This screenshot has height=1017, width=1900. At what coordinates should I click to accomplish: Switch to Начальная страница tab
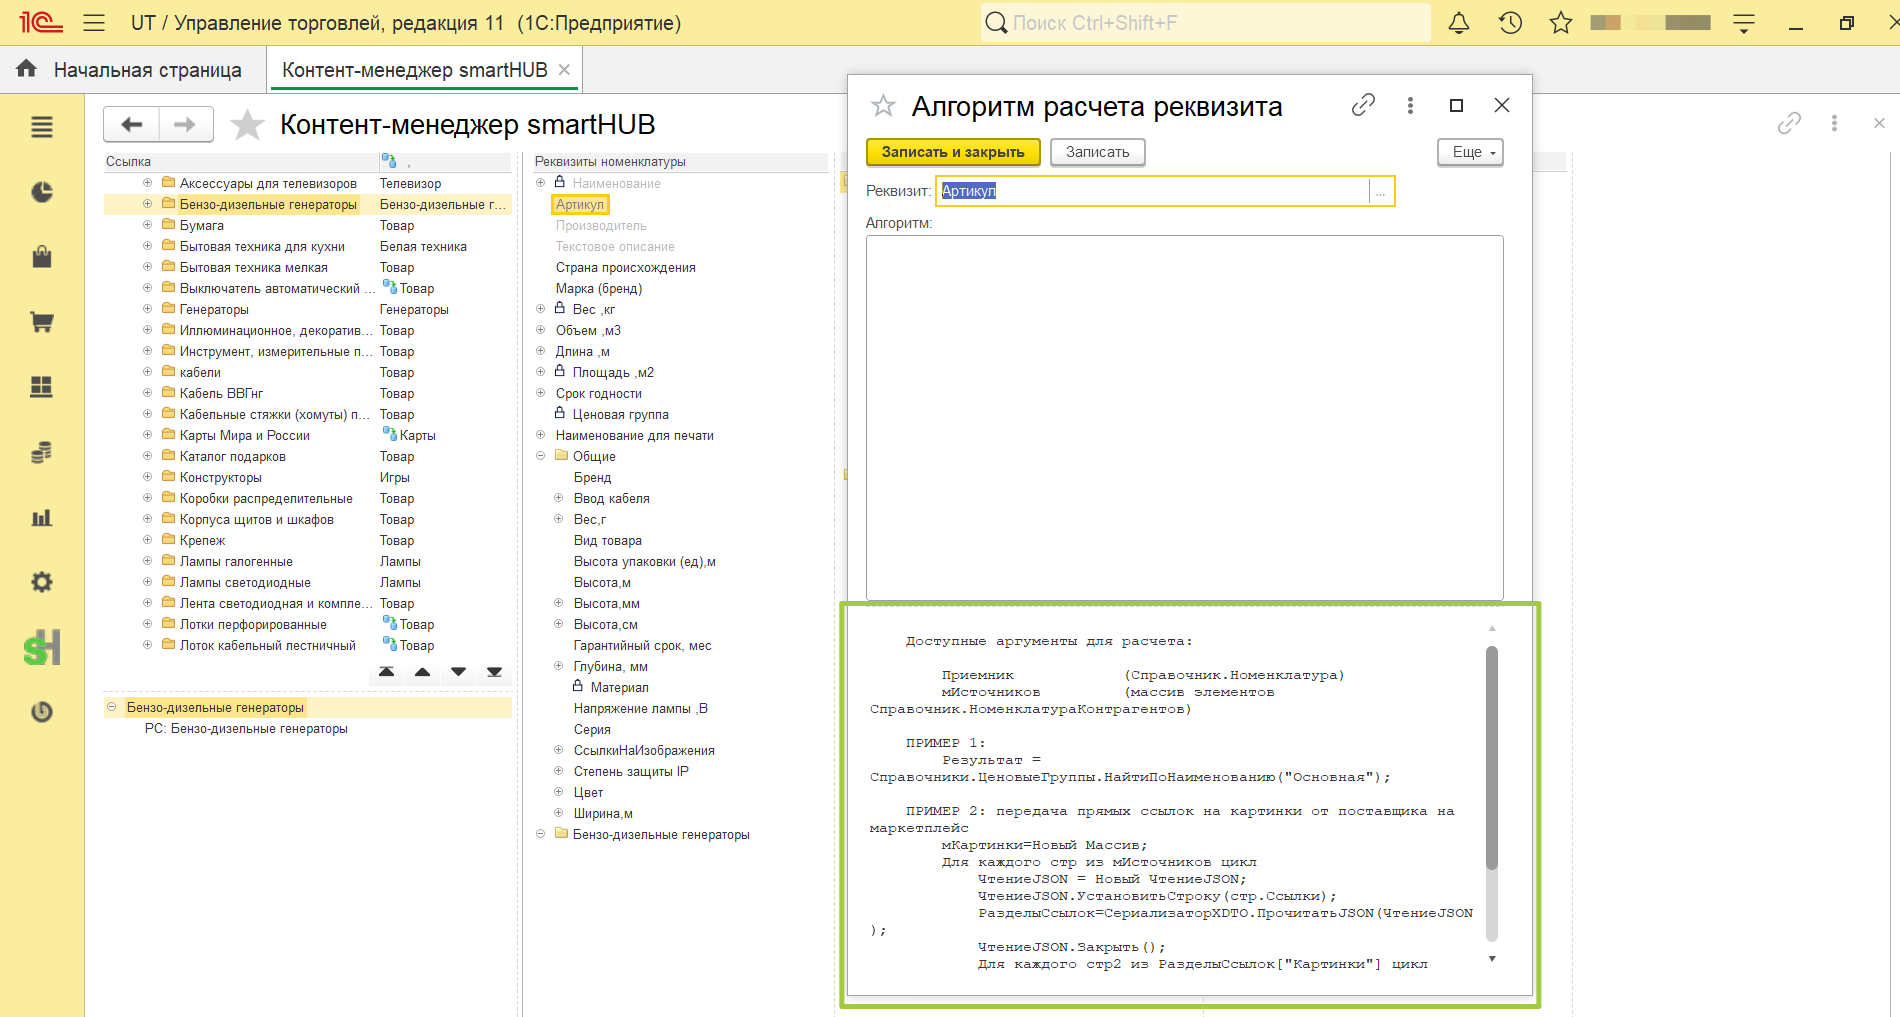tap(130, 70)
